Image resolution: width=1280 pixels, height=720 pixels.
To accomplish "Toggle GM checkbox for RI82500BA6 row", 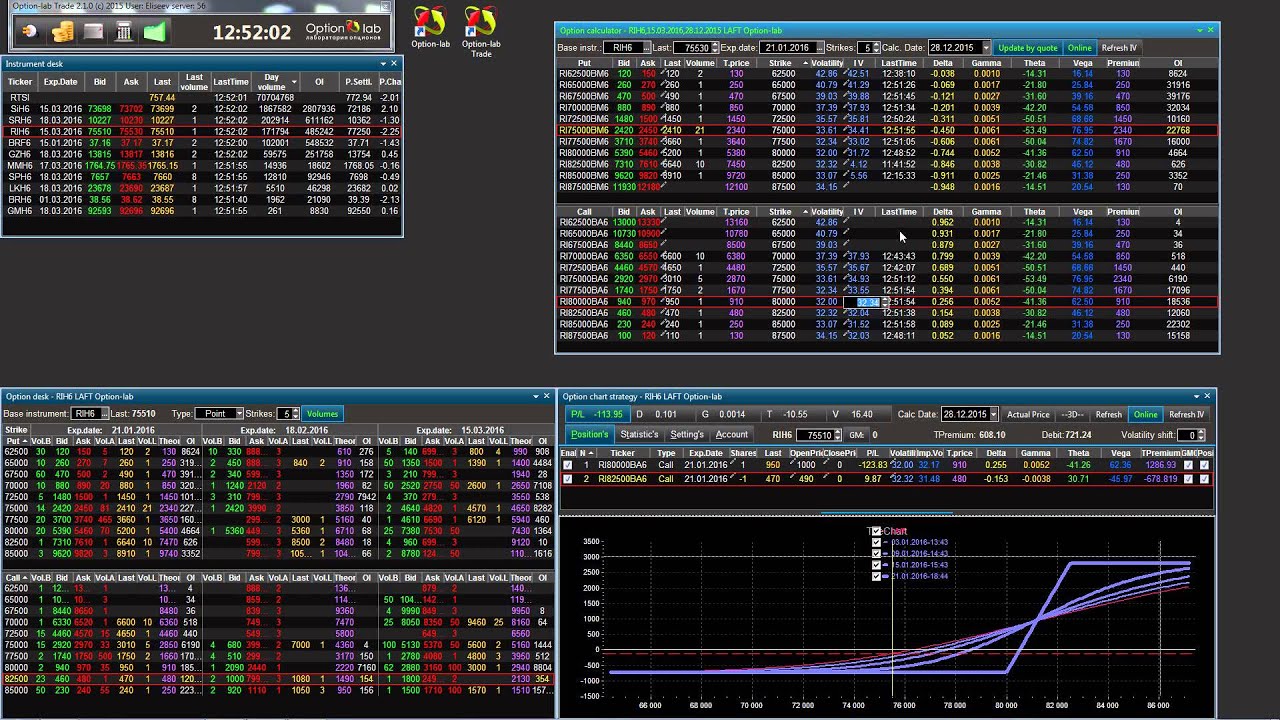I will 1189,479.
